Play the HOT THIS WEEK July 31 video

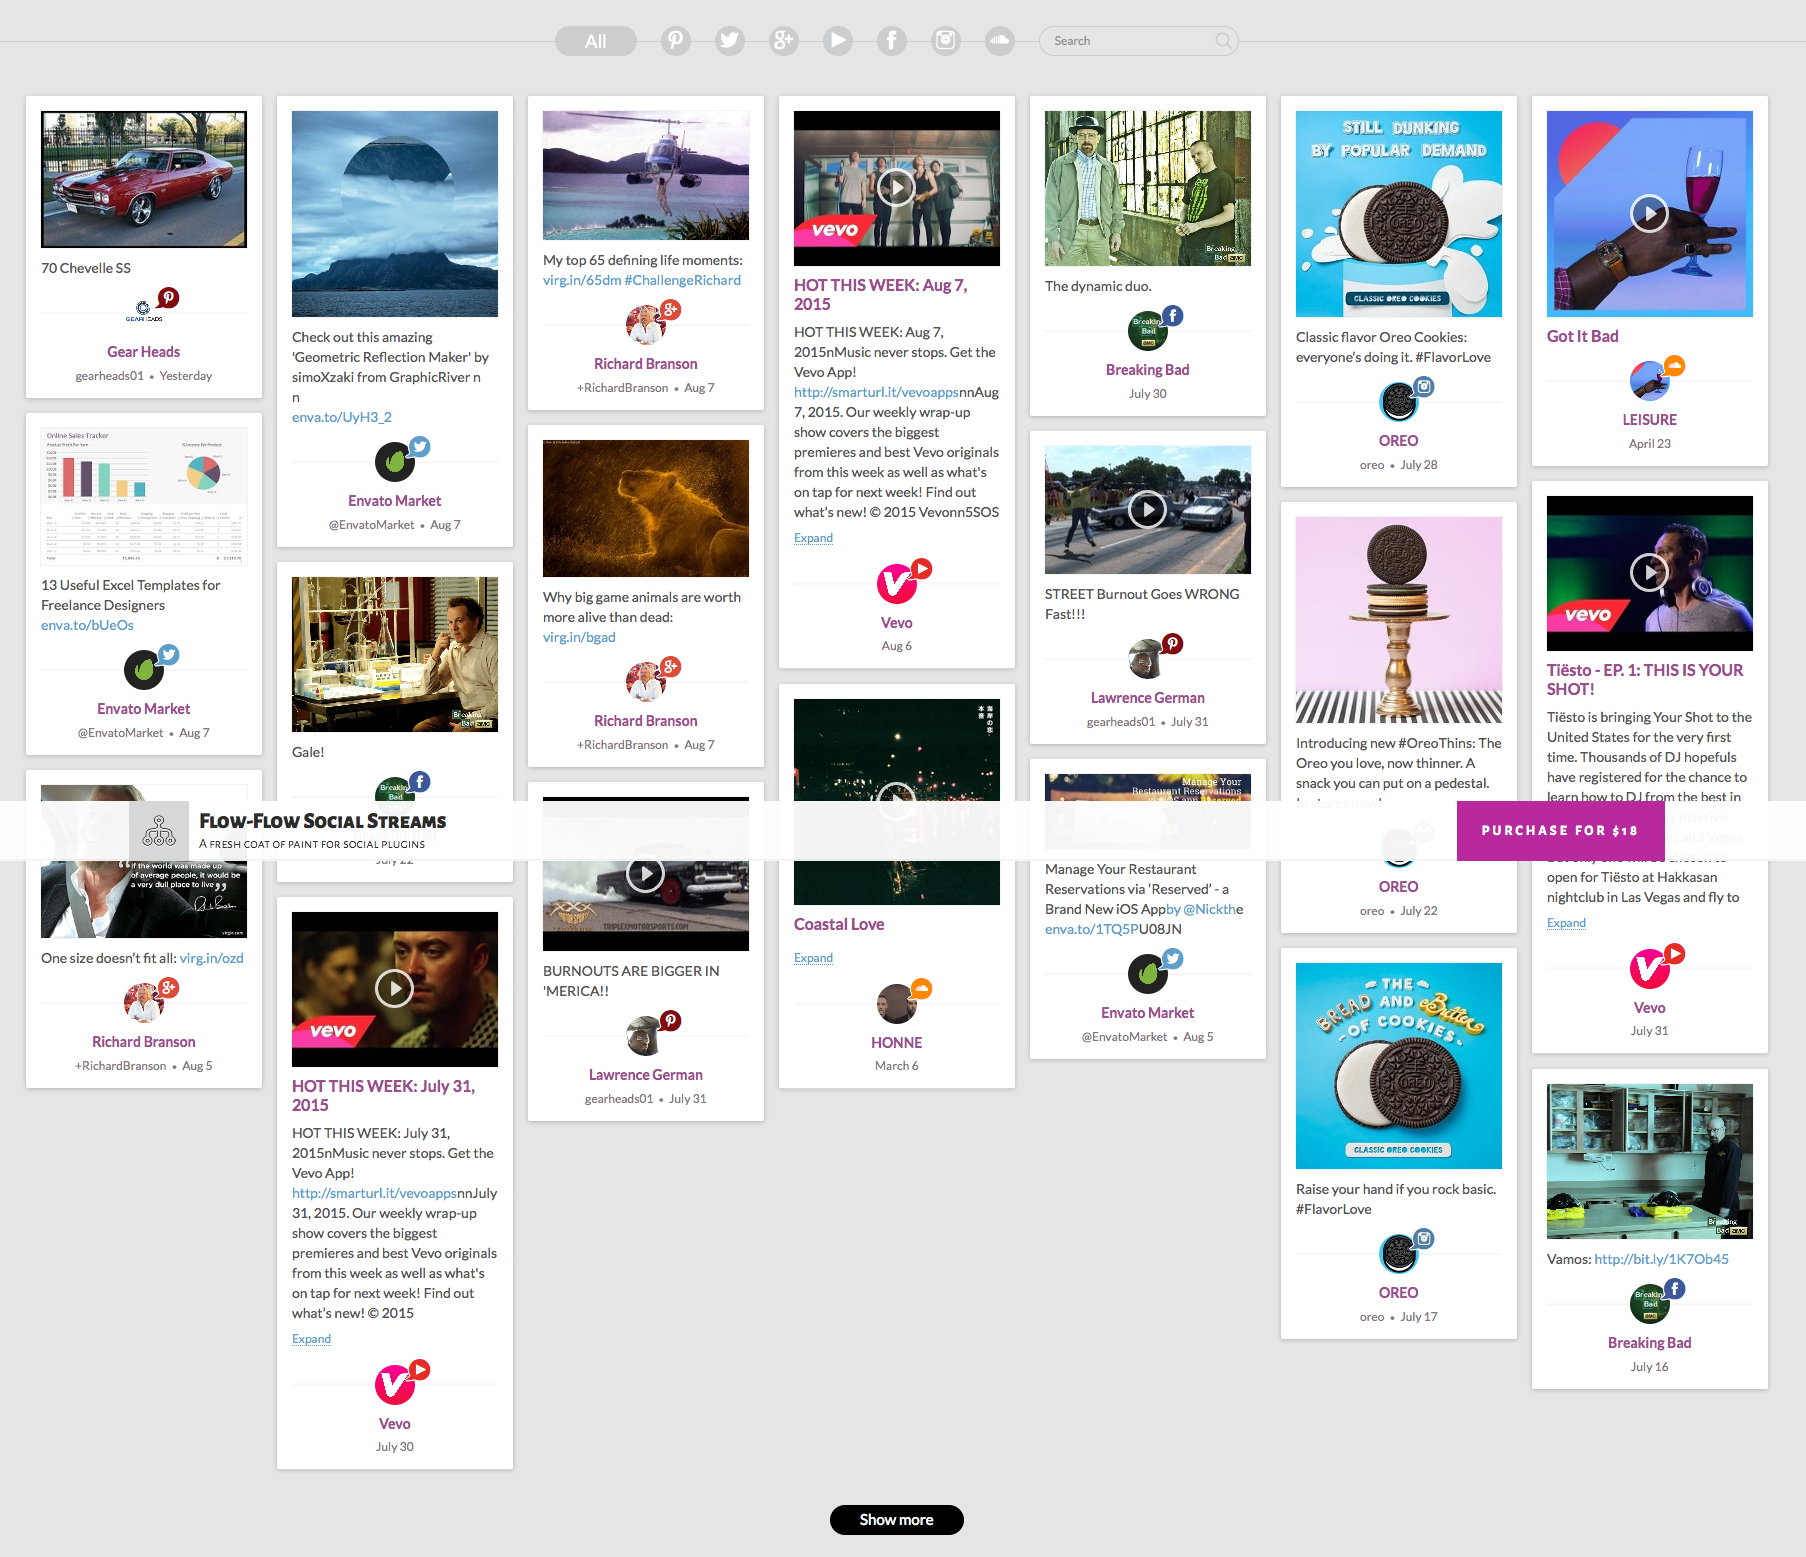(395, 989)
